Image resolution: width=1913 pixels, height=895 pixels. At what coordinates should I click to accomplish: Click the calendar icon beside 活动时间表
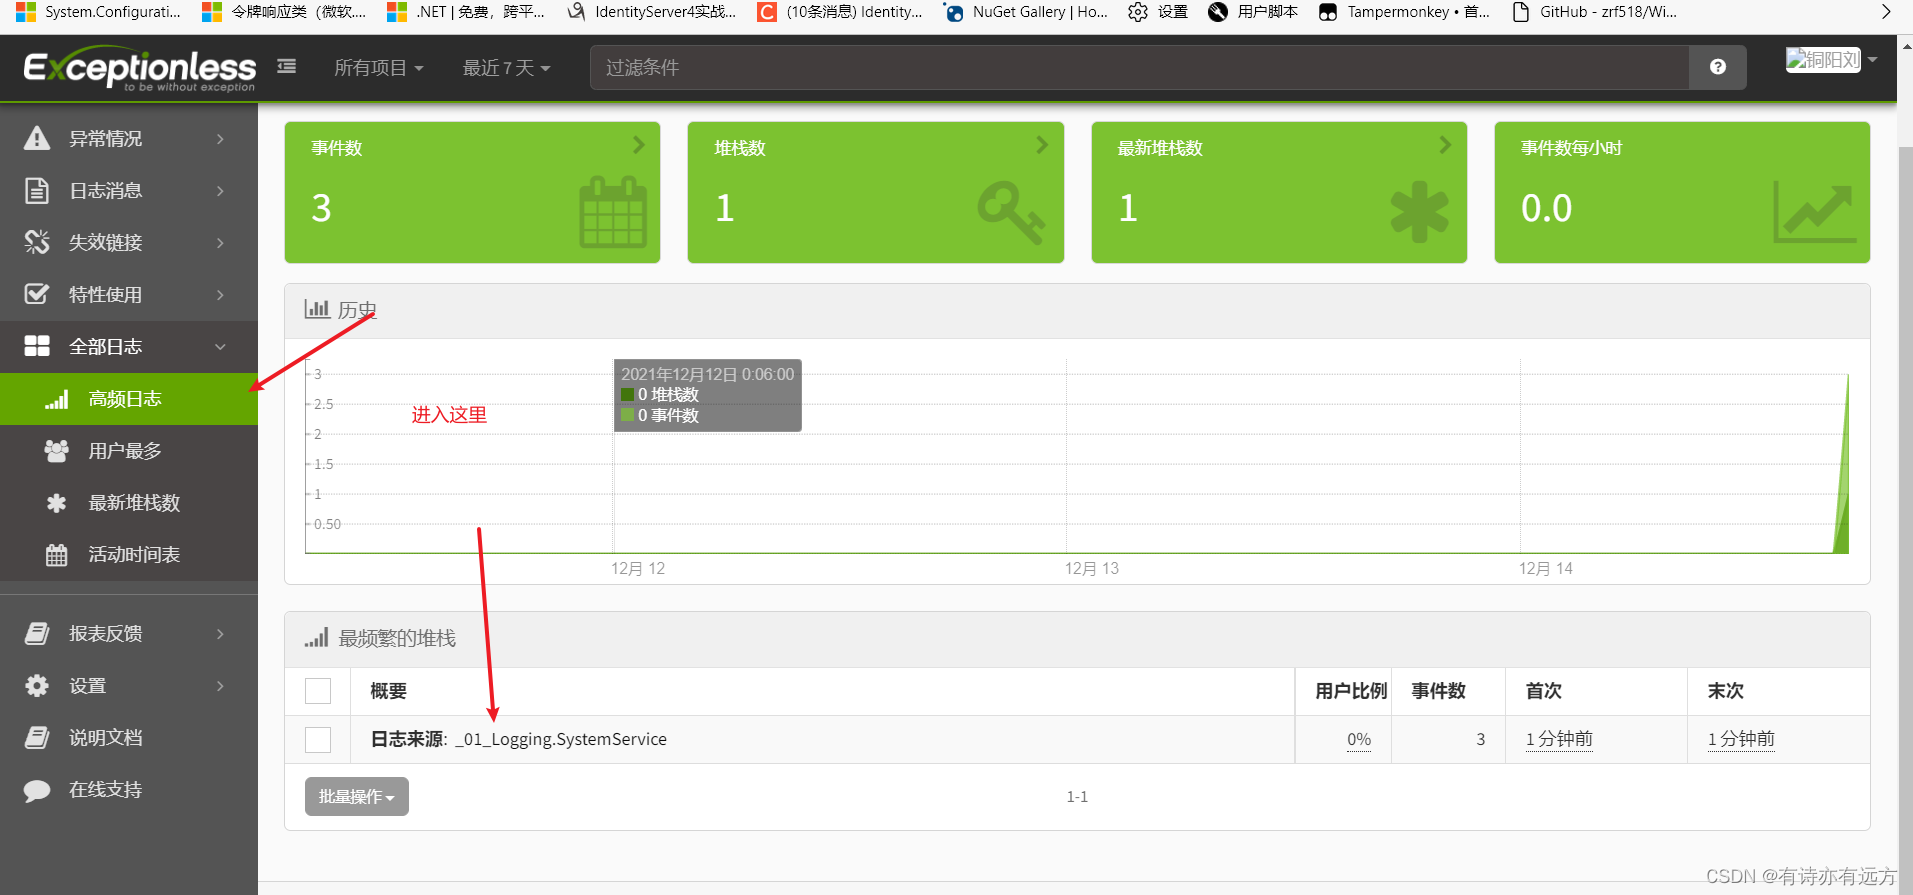pyautogui.click(x=56, y=555)
